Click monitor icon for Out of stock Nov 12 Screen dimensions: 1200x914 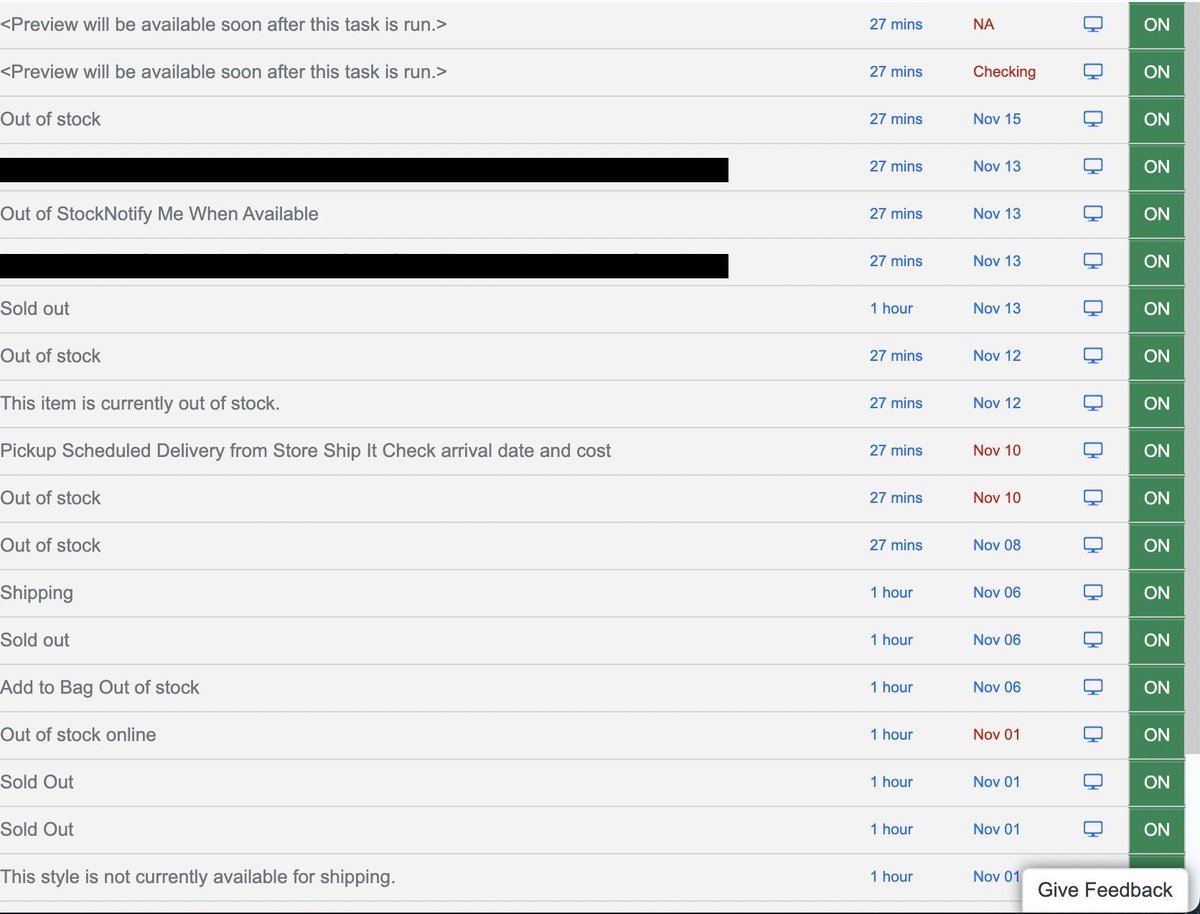click(x=1093, y=355)
